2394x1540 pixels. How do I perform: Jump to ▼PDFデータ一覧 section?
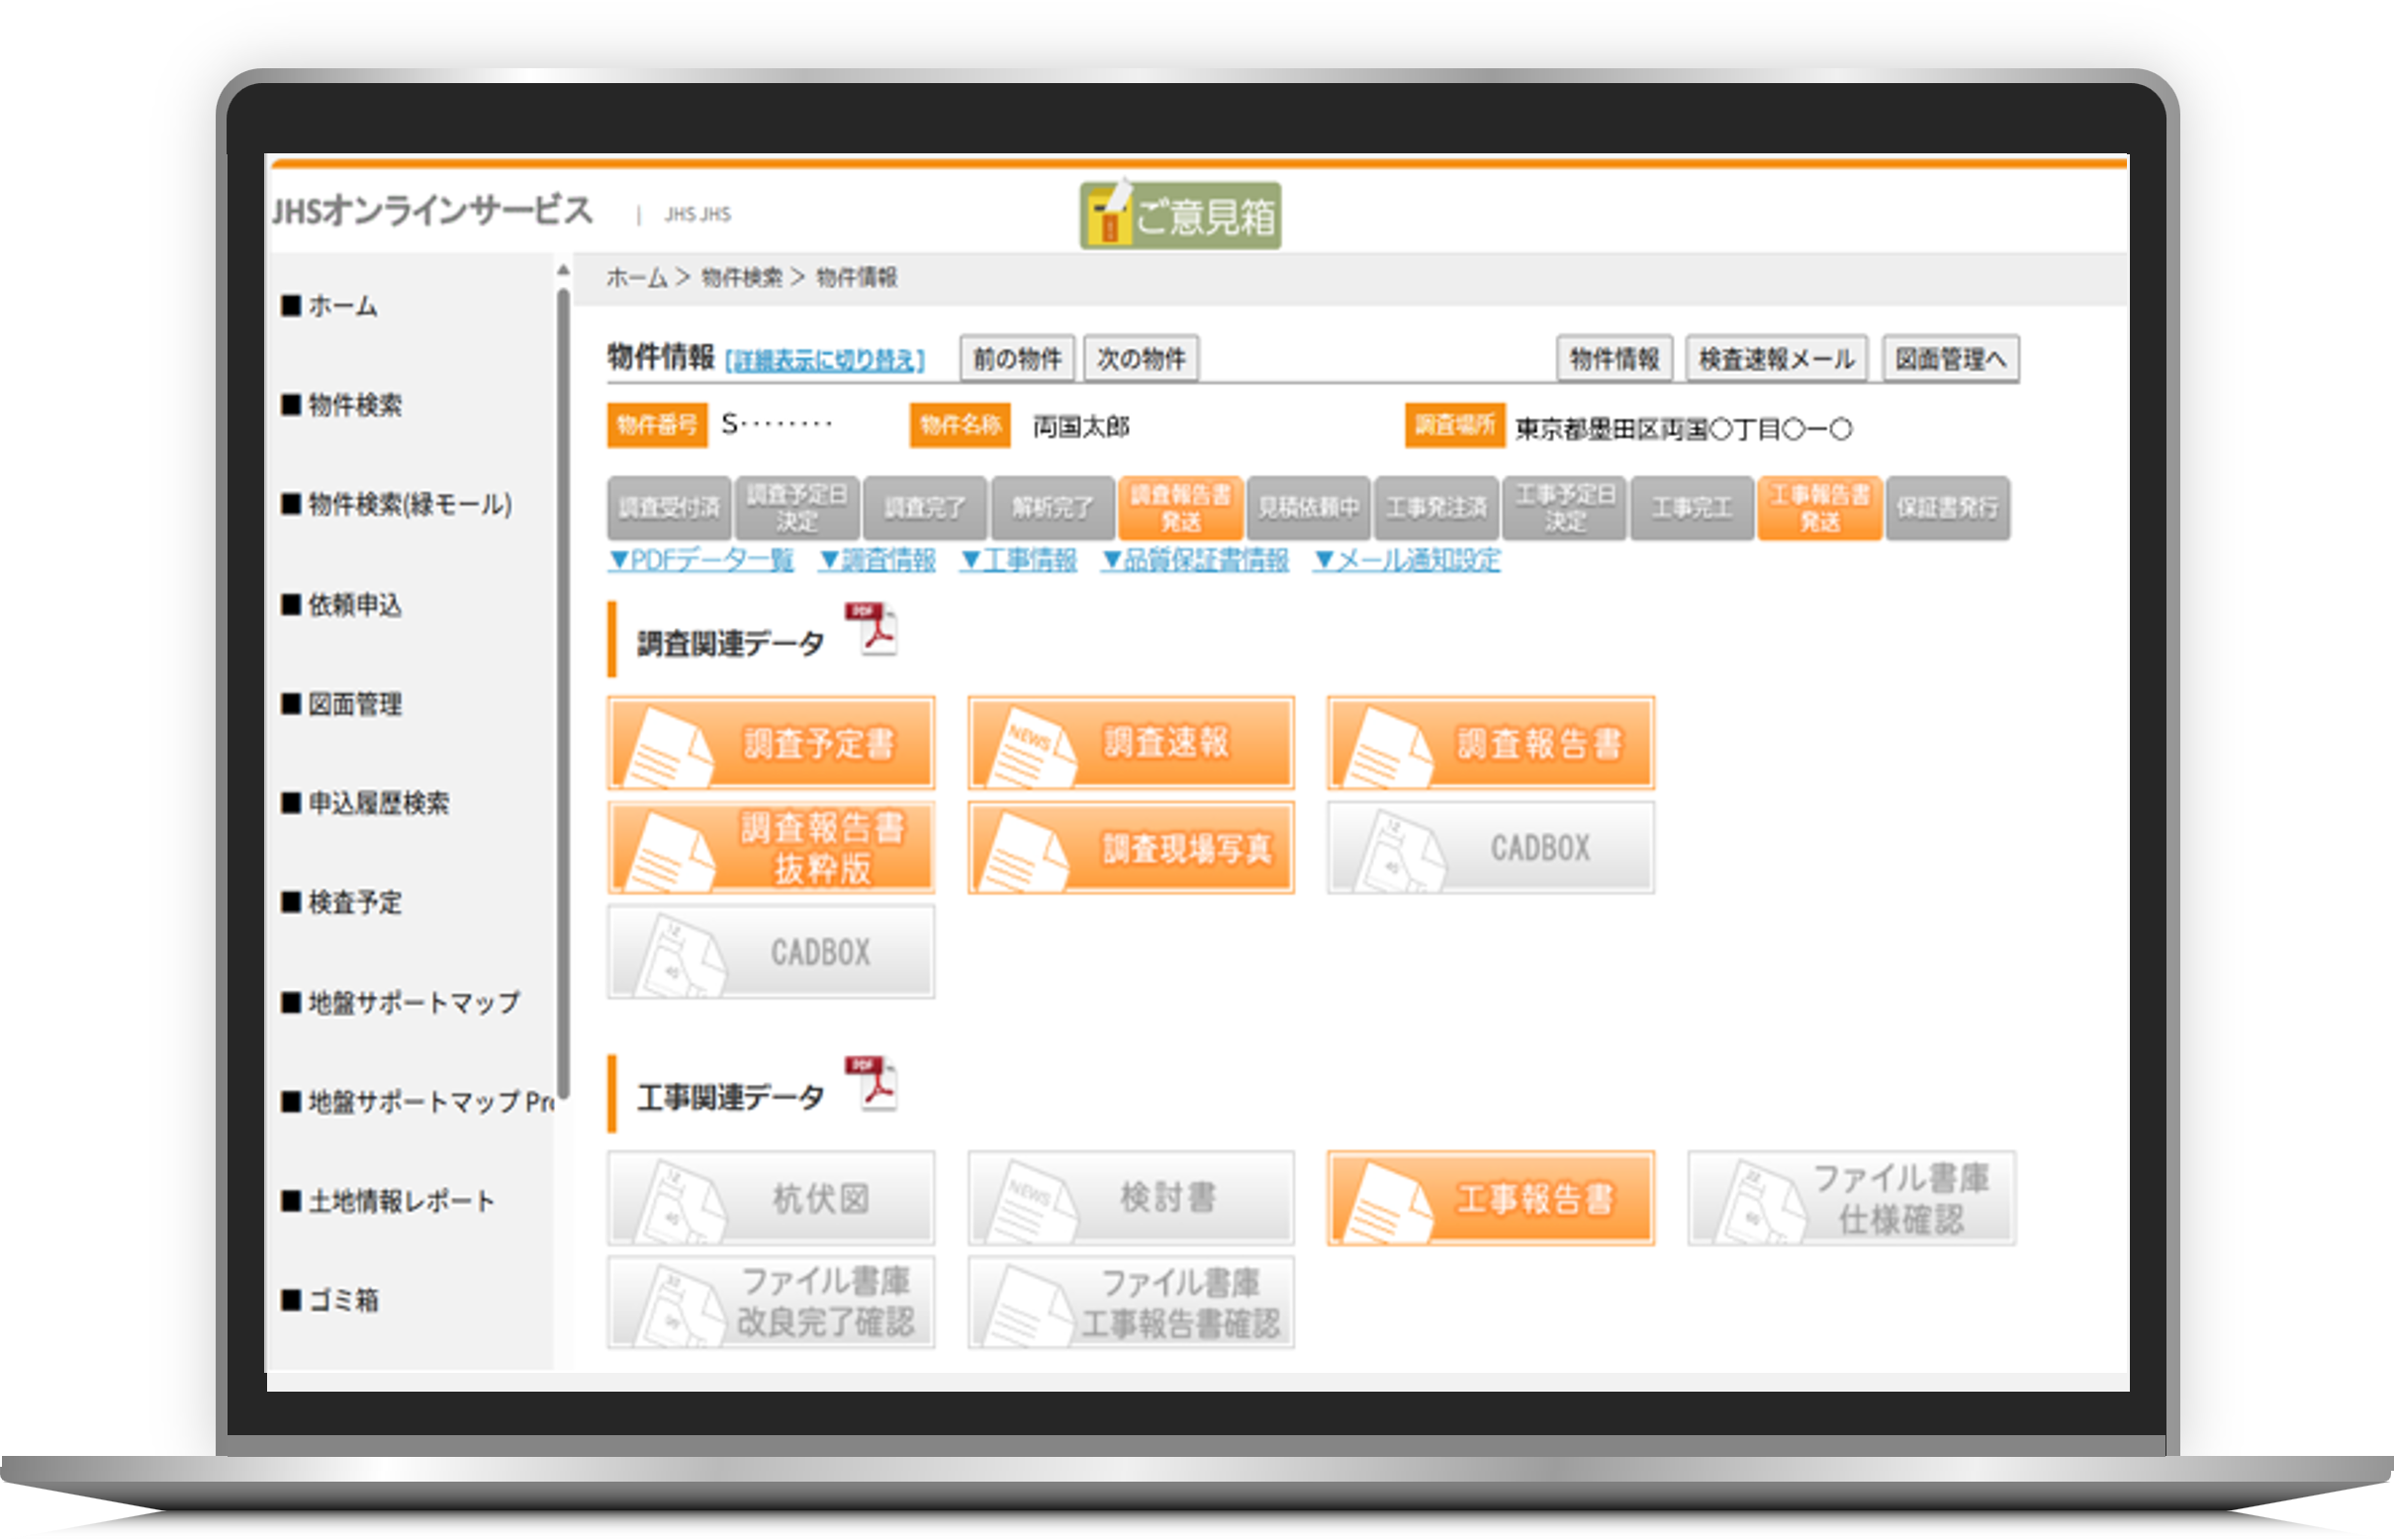pyautogui.click(x=701, y=560)
